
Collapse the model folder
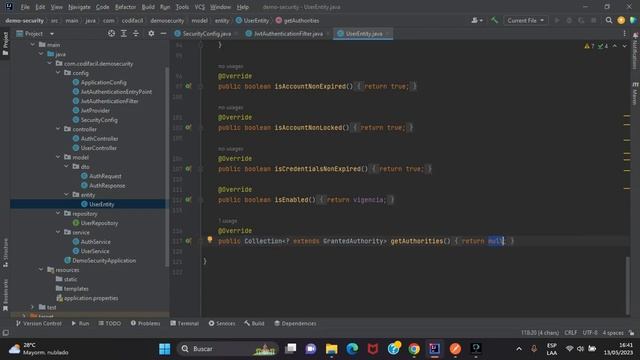click(x=58, y=157)
